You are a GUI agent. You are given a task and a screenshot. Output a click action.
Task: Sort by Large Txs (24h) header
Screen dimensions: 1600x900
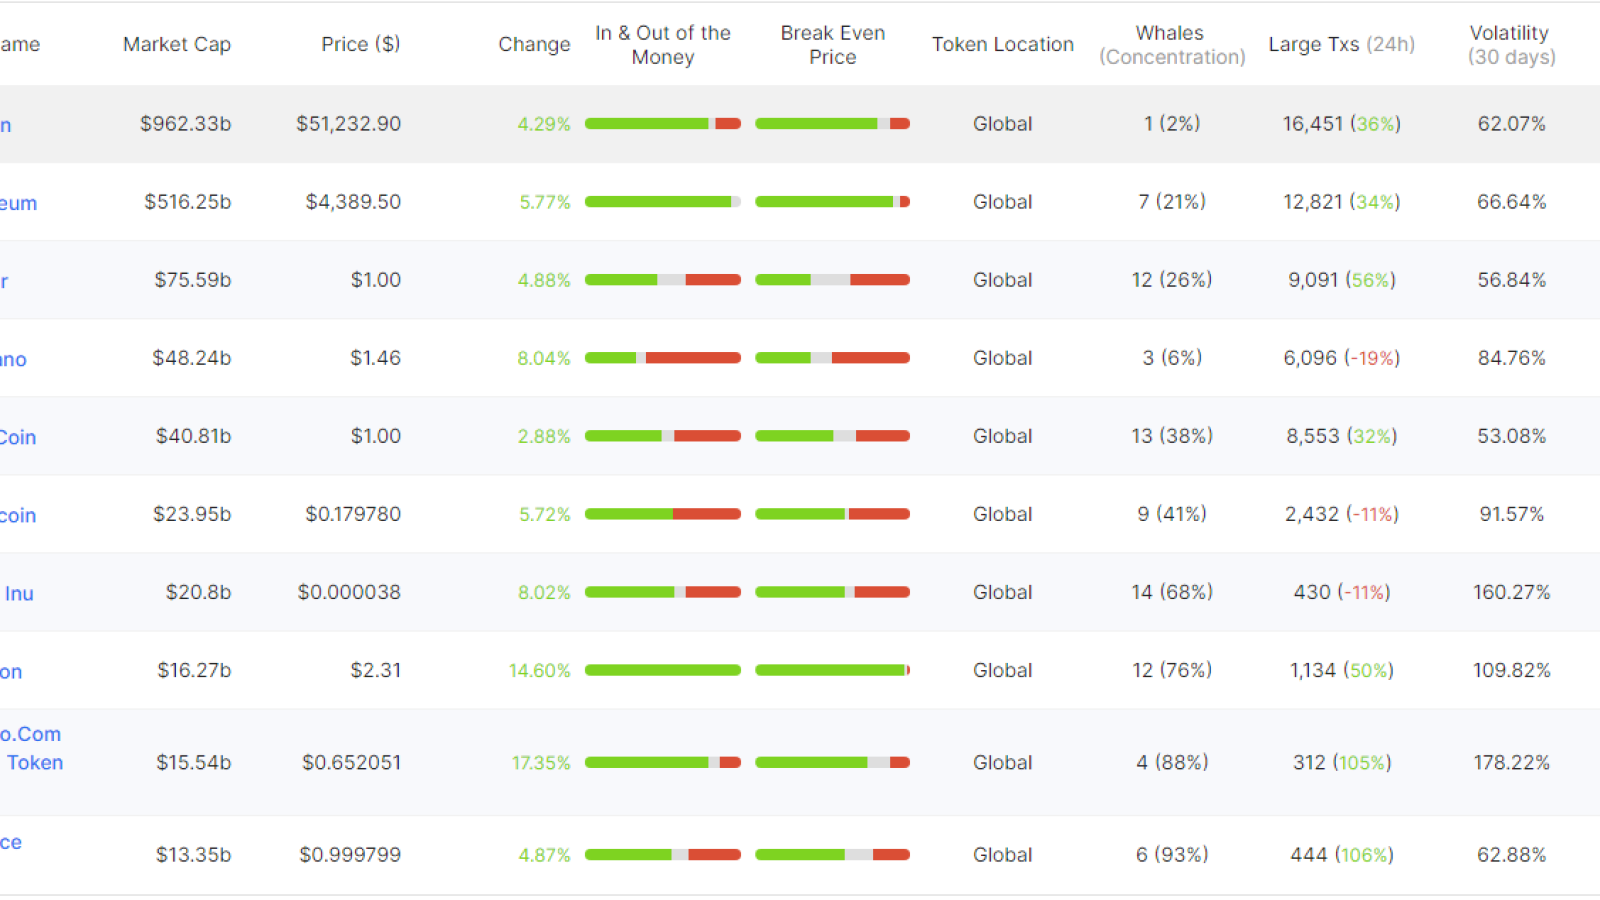(x=1342, y=44)
